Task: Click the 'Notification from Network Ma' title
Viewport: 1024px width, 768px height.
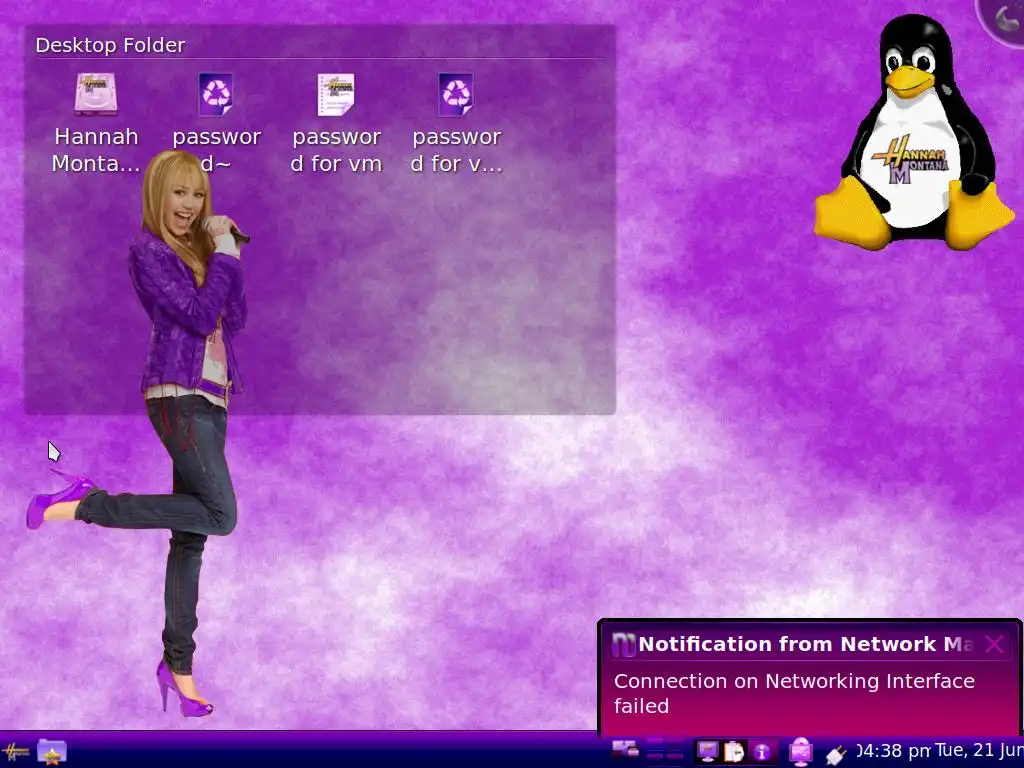Action: (x=805, y=644)
